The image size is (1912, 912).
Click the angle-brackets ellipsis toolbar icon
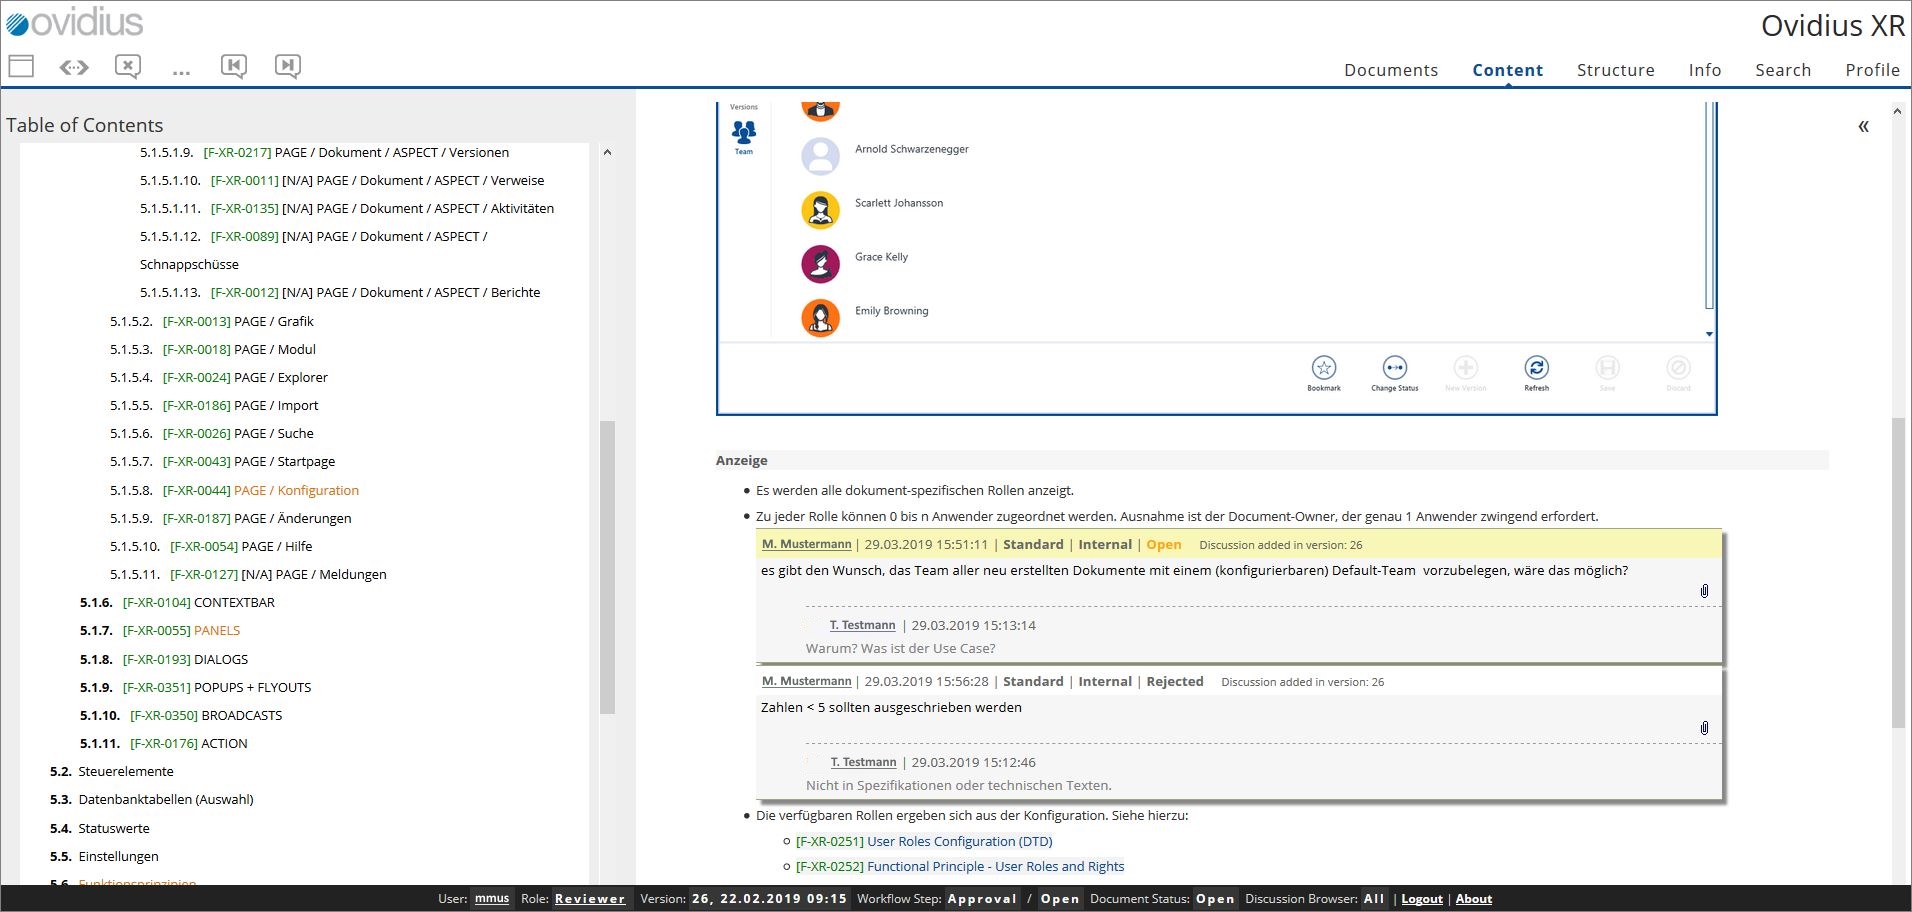tap(74, 67)
